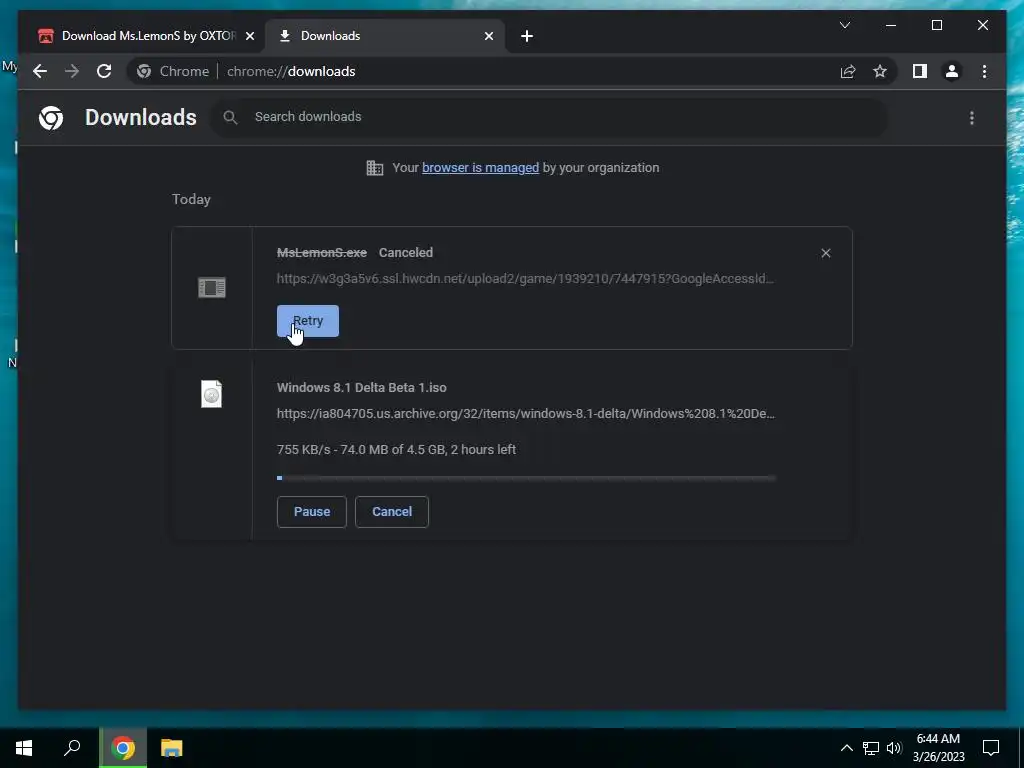Switch to the Download Ms.LemonS by OXTOR tab
The image size is (1024, 768).
(145, 36)
